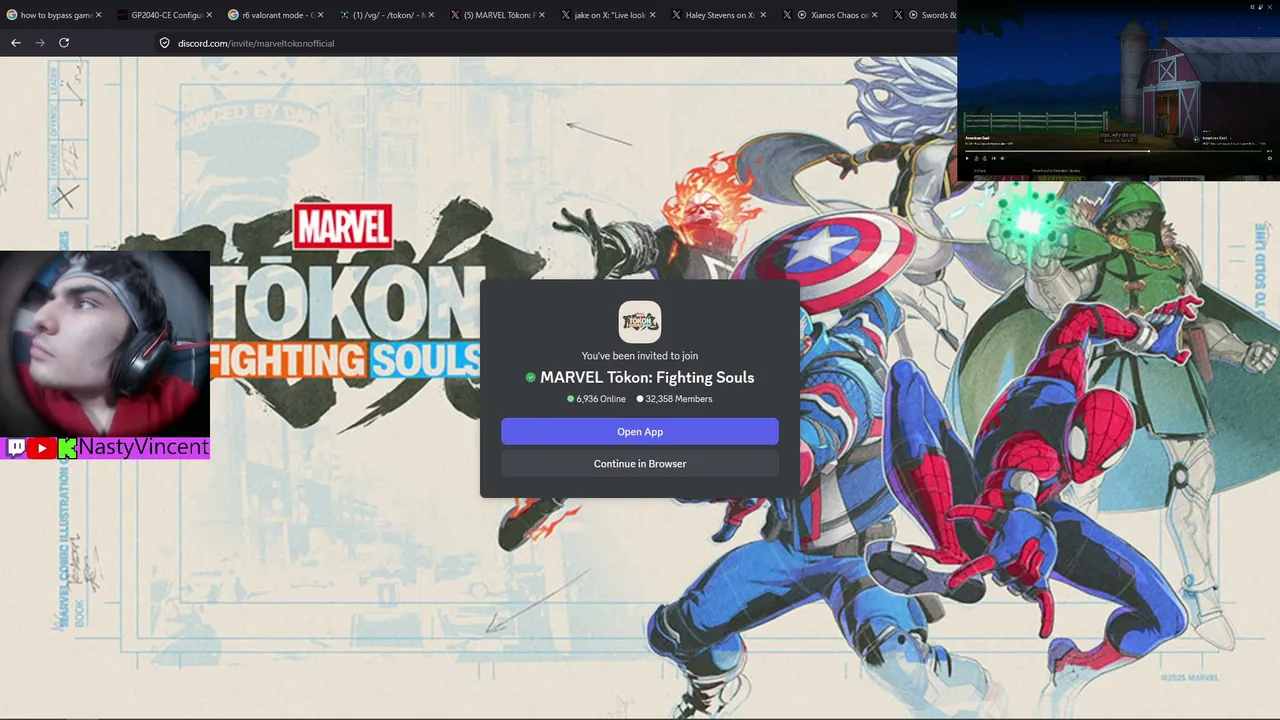
Task: Click the 'MARVEL Tōkon: Fighting Souls' server name
Action: coord(647,378)
